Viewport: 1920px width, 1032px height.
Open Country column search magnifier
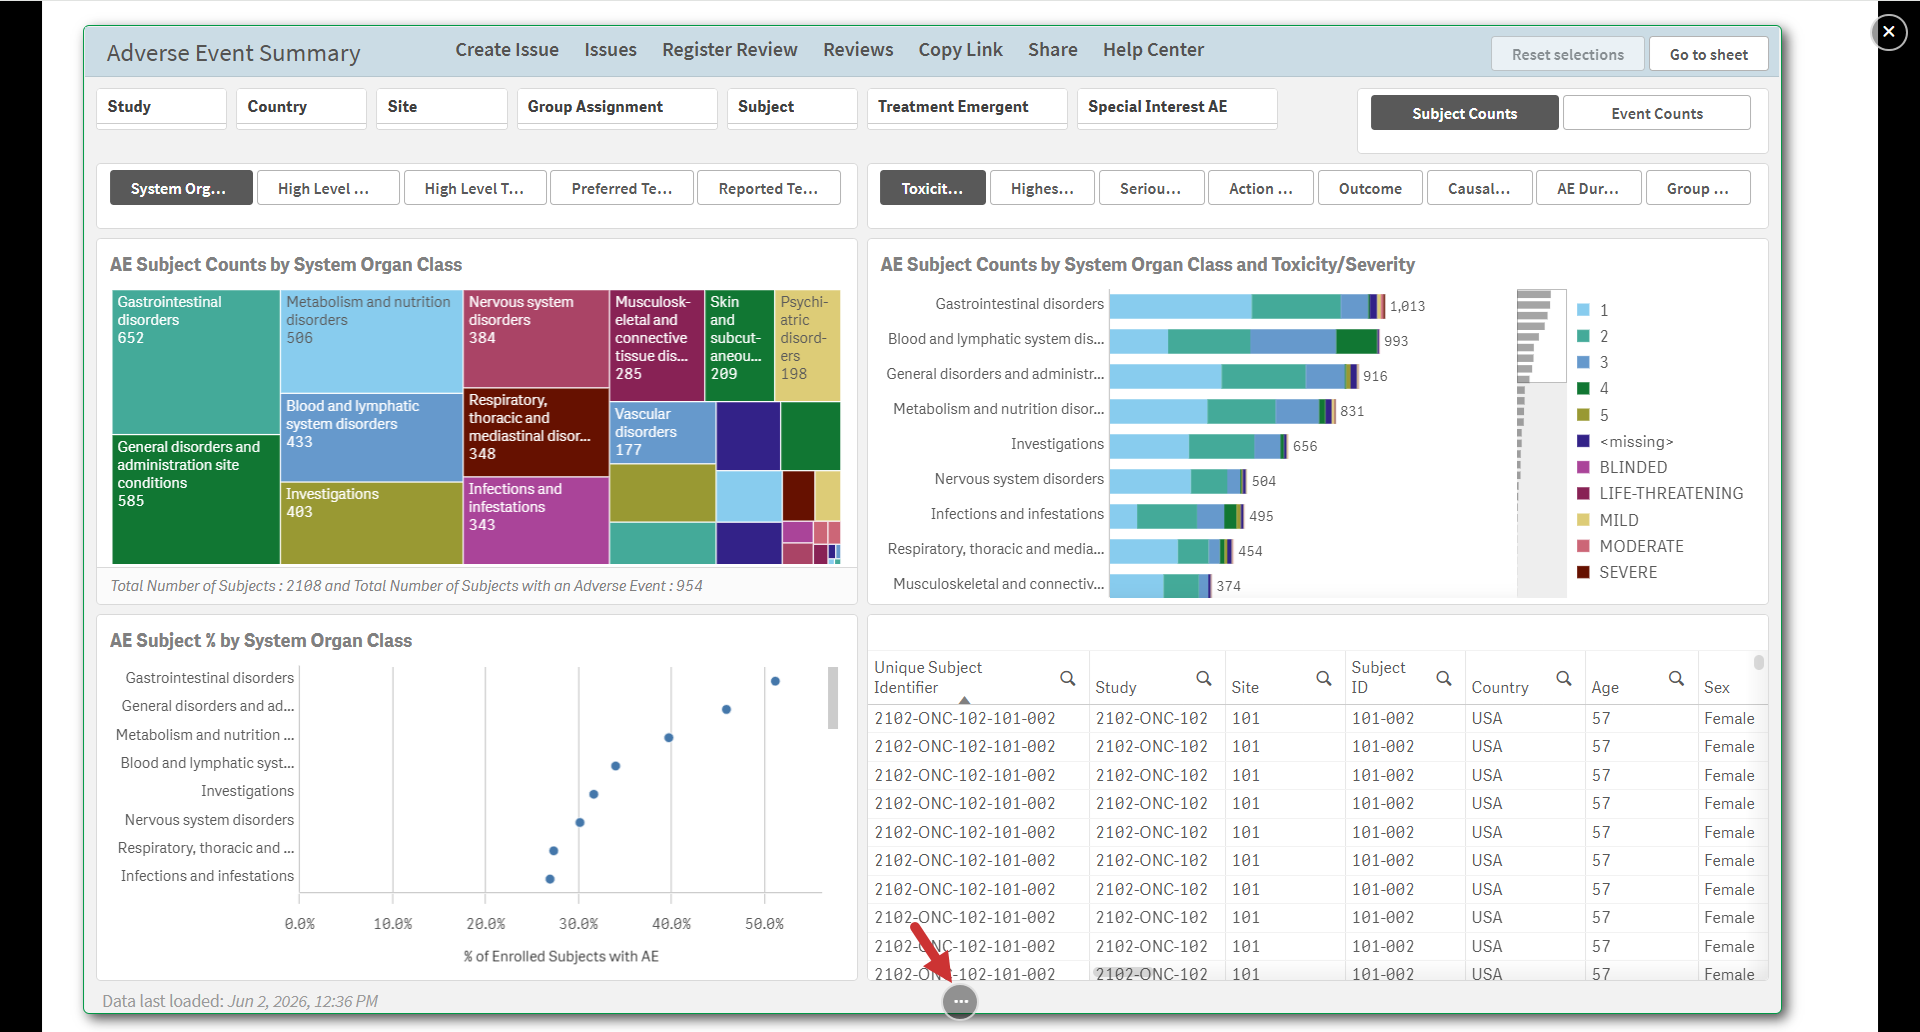[1563, 678]
